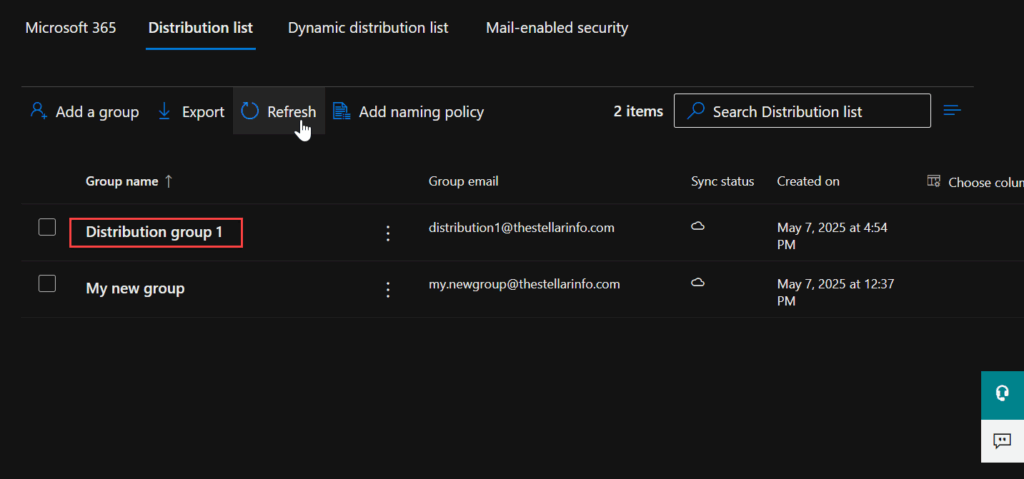Select the Distribution group 1 checkbox
The height and width of the screenshot is (479, 1024).
click(47, 227)
